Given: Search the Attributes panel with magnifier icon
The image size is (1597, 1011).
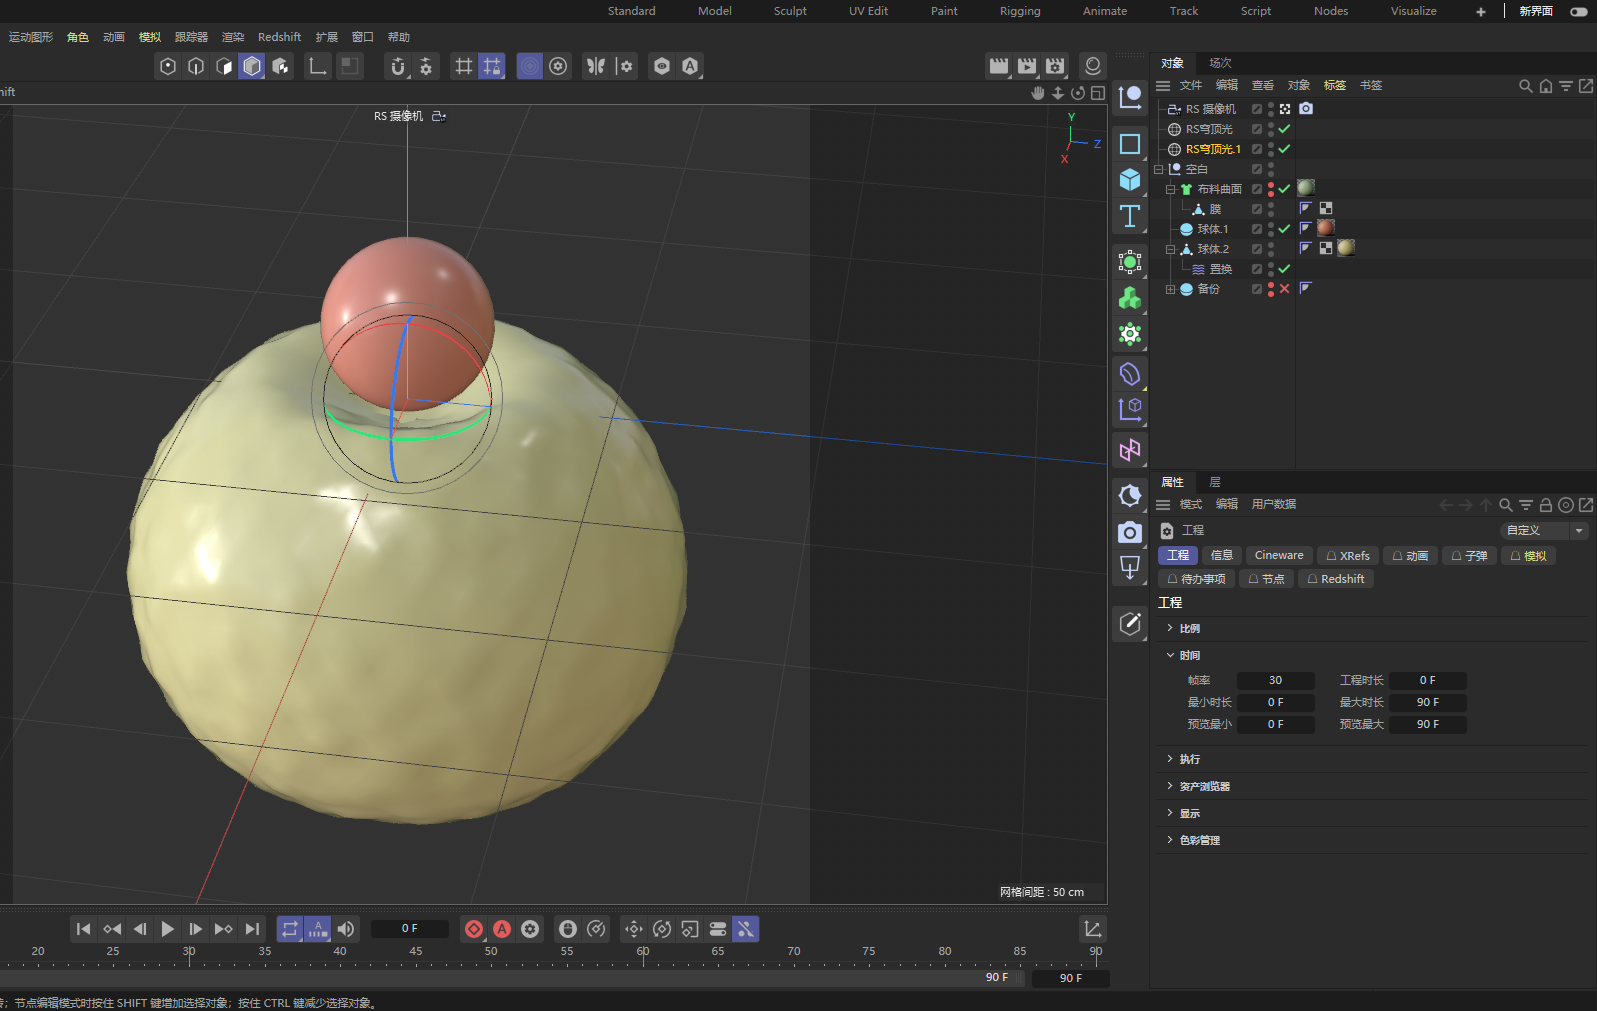Looking at the screenshot, I should coord(1506,505).
